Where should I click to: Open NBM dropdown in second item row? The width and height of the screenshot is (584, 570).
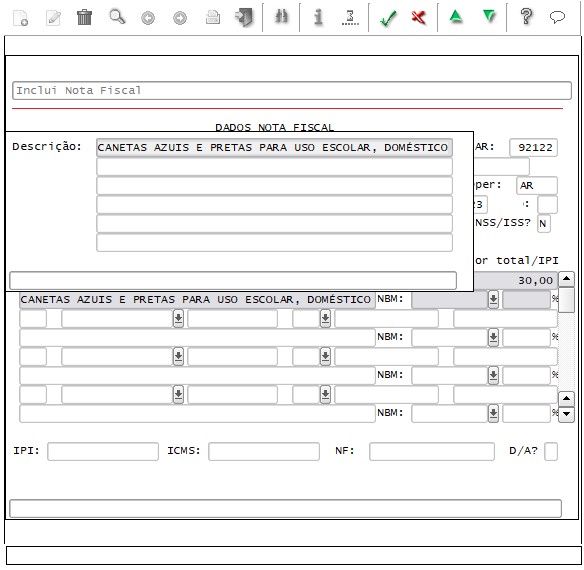pos(493,338)
